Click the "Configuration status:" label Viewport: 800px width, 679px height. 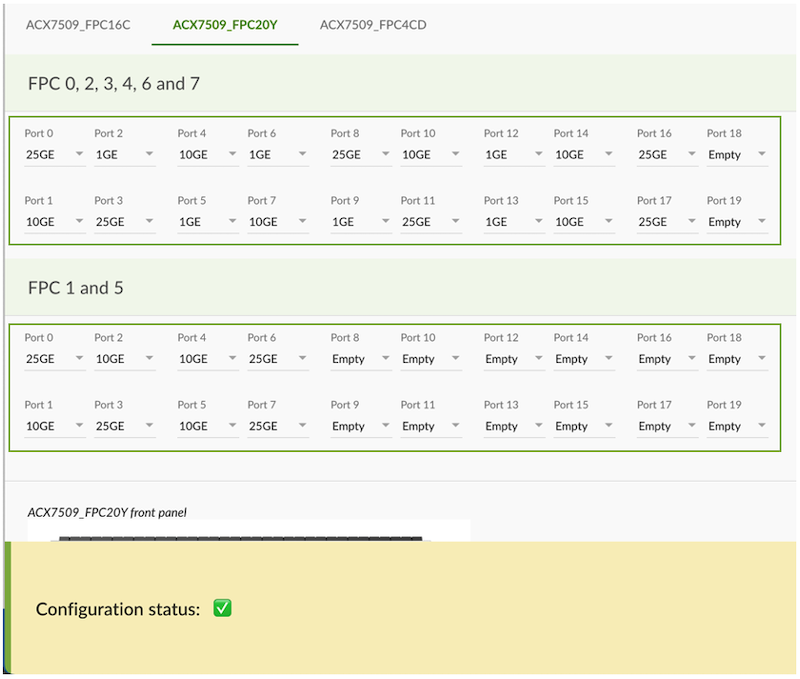pos(118,609)
